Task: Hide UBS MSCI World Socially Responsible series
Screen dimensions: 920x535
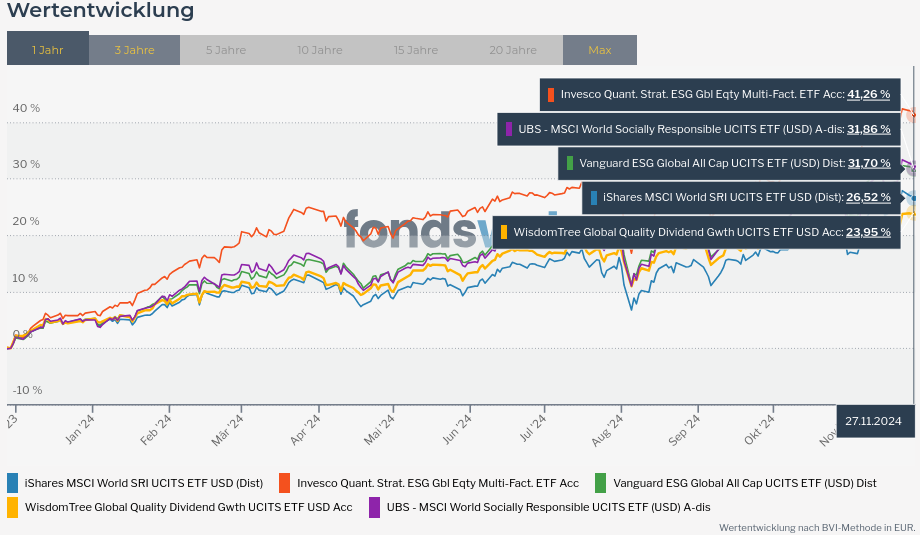Action: tap(548, 507)
